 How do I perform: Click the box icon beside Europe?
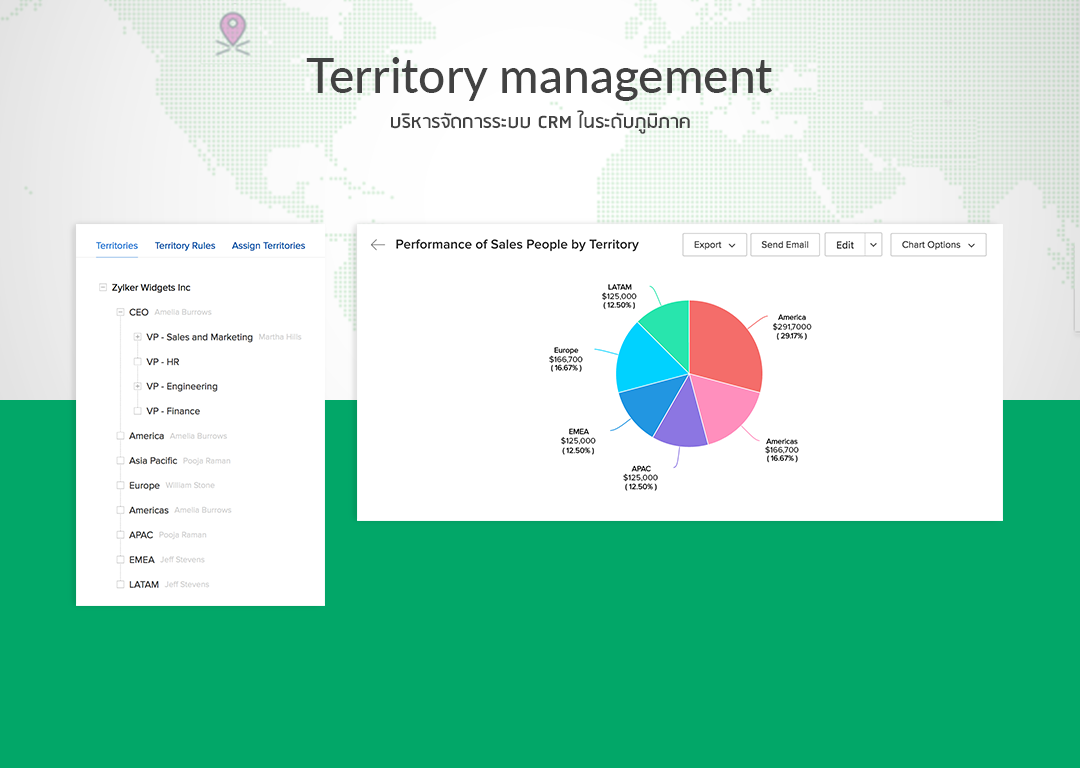pos(120,486)
